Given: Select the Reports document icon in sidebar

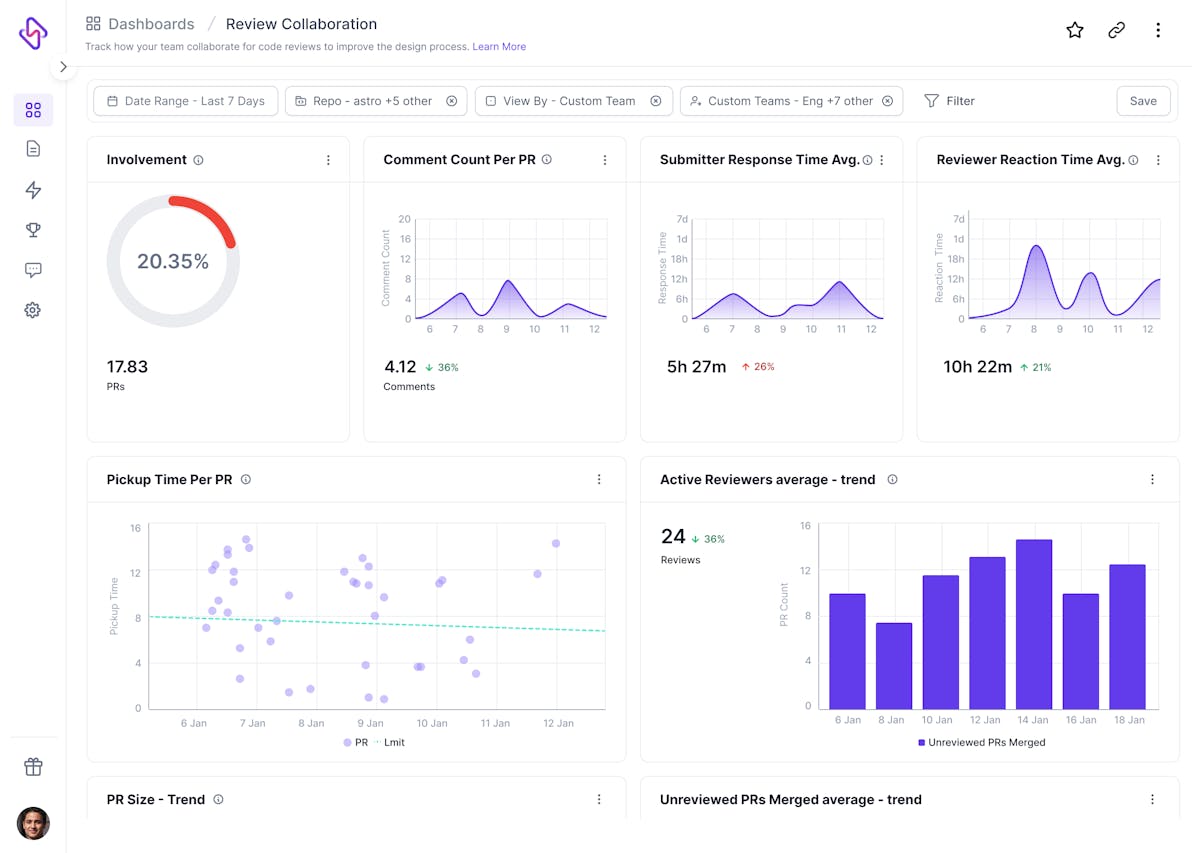Looking at the screenshot, I should 33,149.
